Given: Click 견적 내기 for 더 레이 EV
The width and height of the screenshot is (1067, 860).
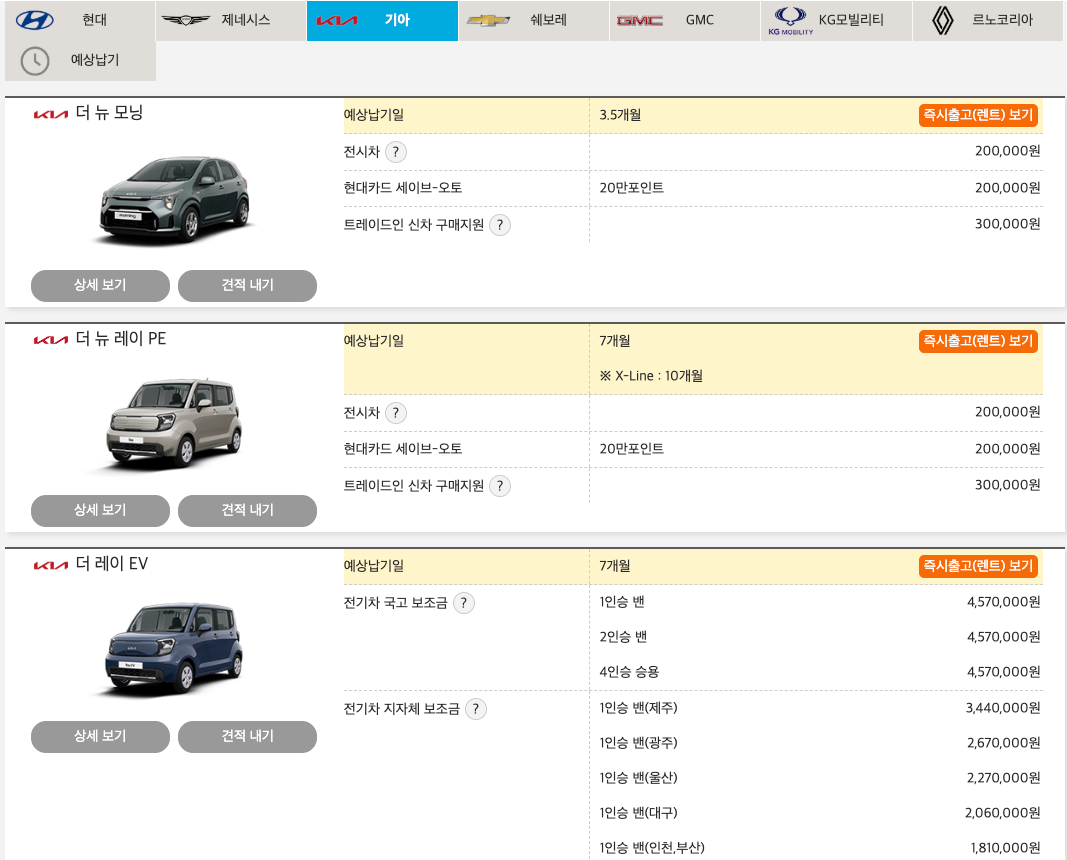Looking at the screenshot, I should pos(248,736).
